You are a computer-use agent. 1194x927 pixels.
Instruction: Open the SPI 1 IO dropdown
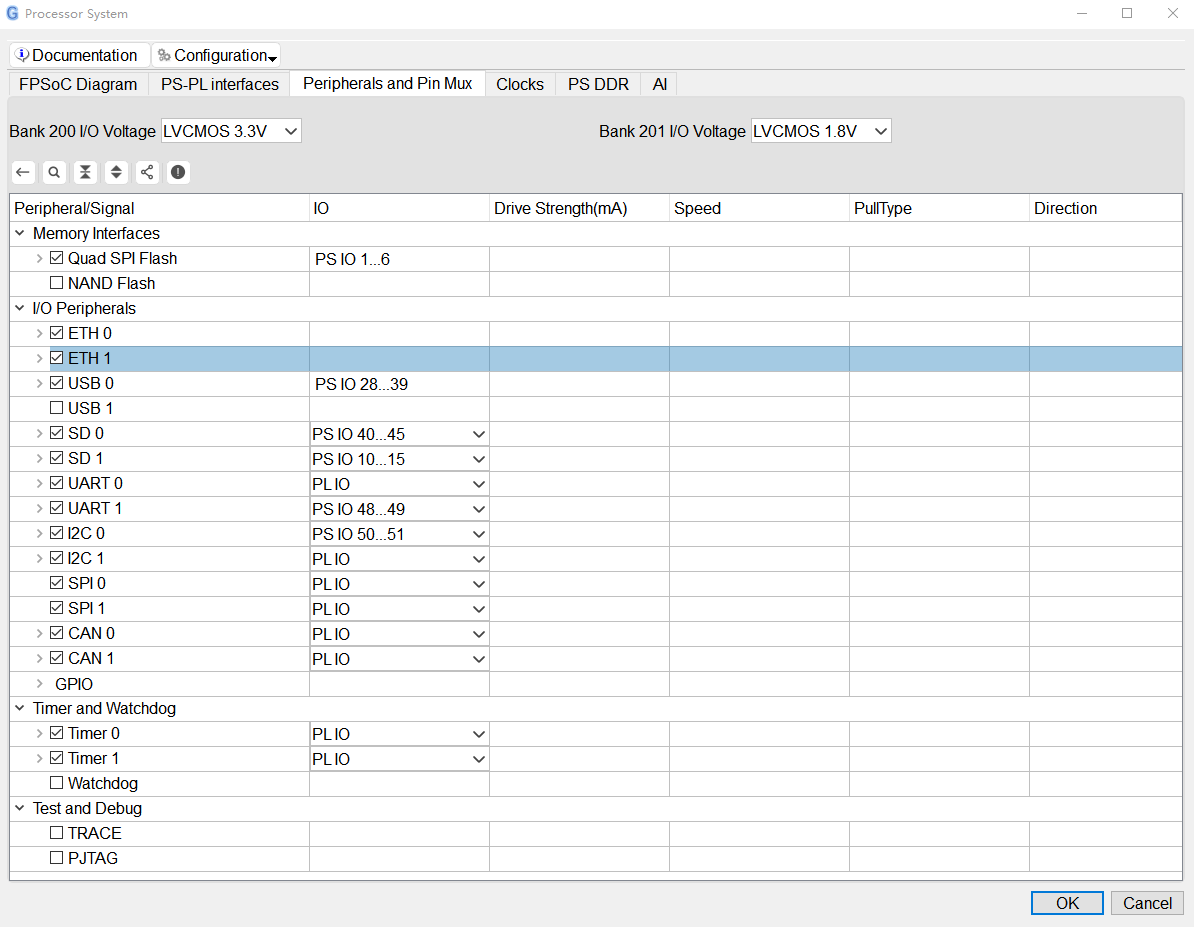399,609
